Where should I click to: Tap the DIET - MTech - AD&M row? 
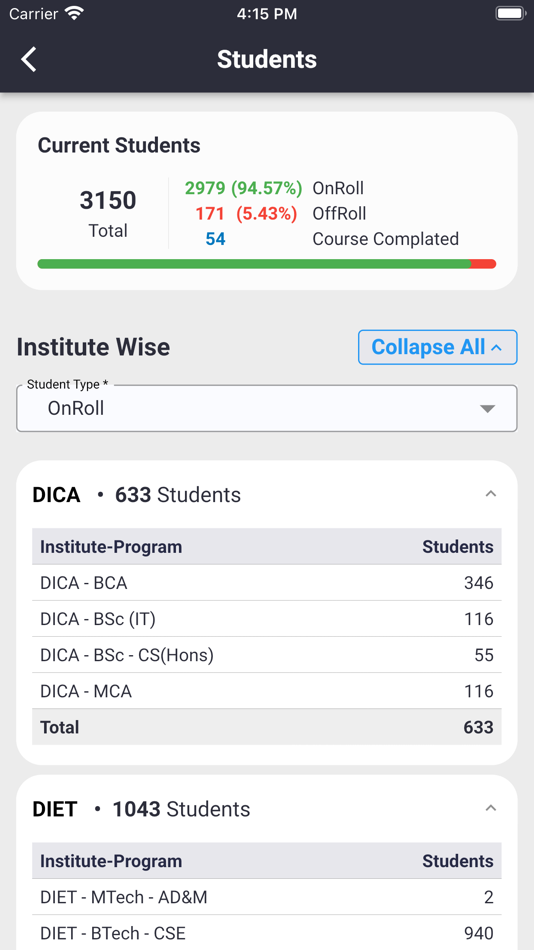pyautogui.click(x=267, y=897)
